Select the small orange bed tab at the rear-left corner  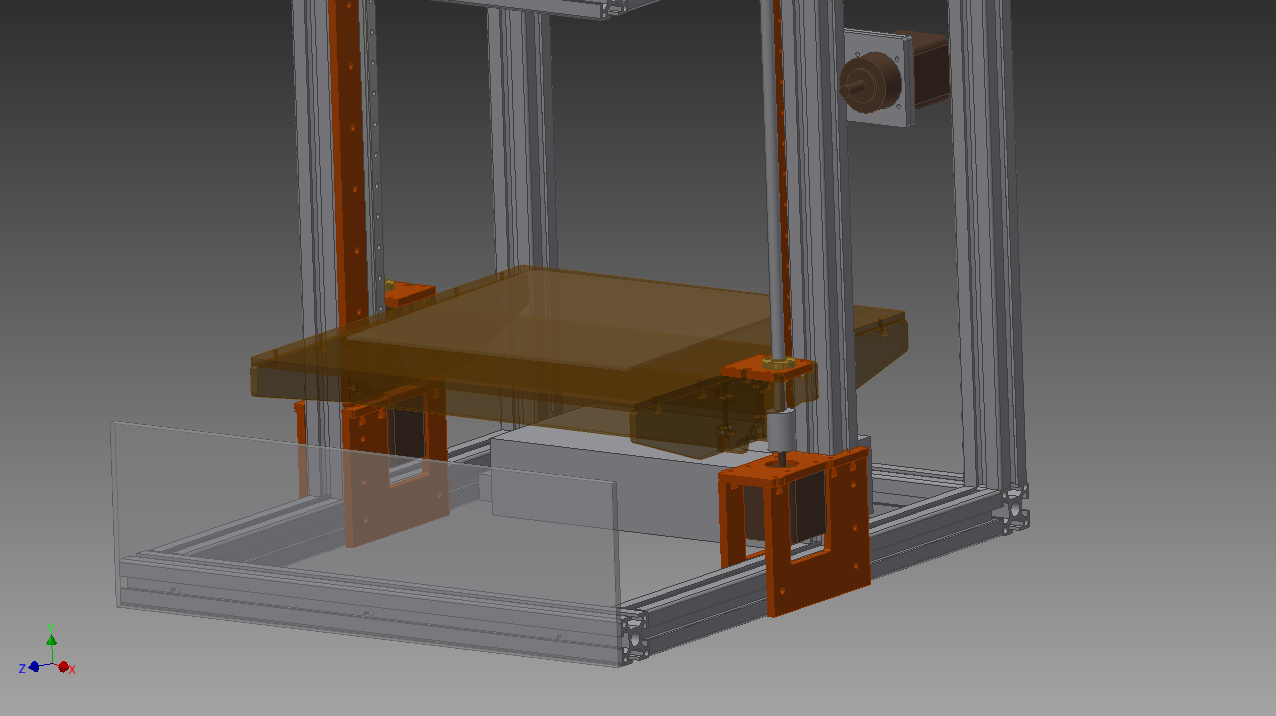pyautogui.click(x=409, y=294)
